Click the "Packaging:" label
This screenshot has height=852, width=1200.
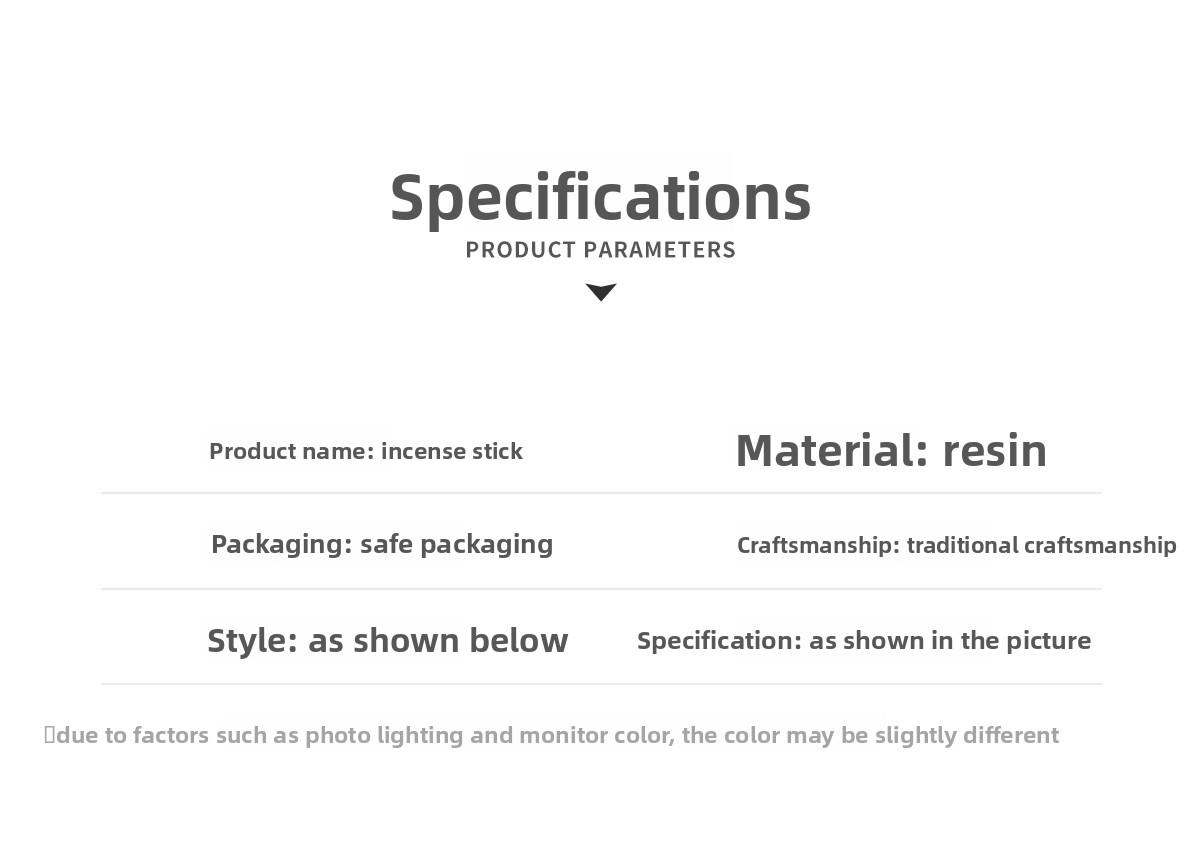[281, 544]
